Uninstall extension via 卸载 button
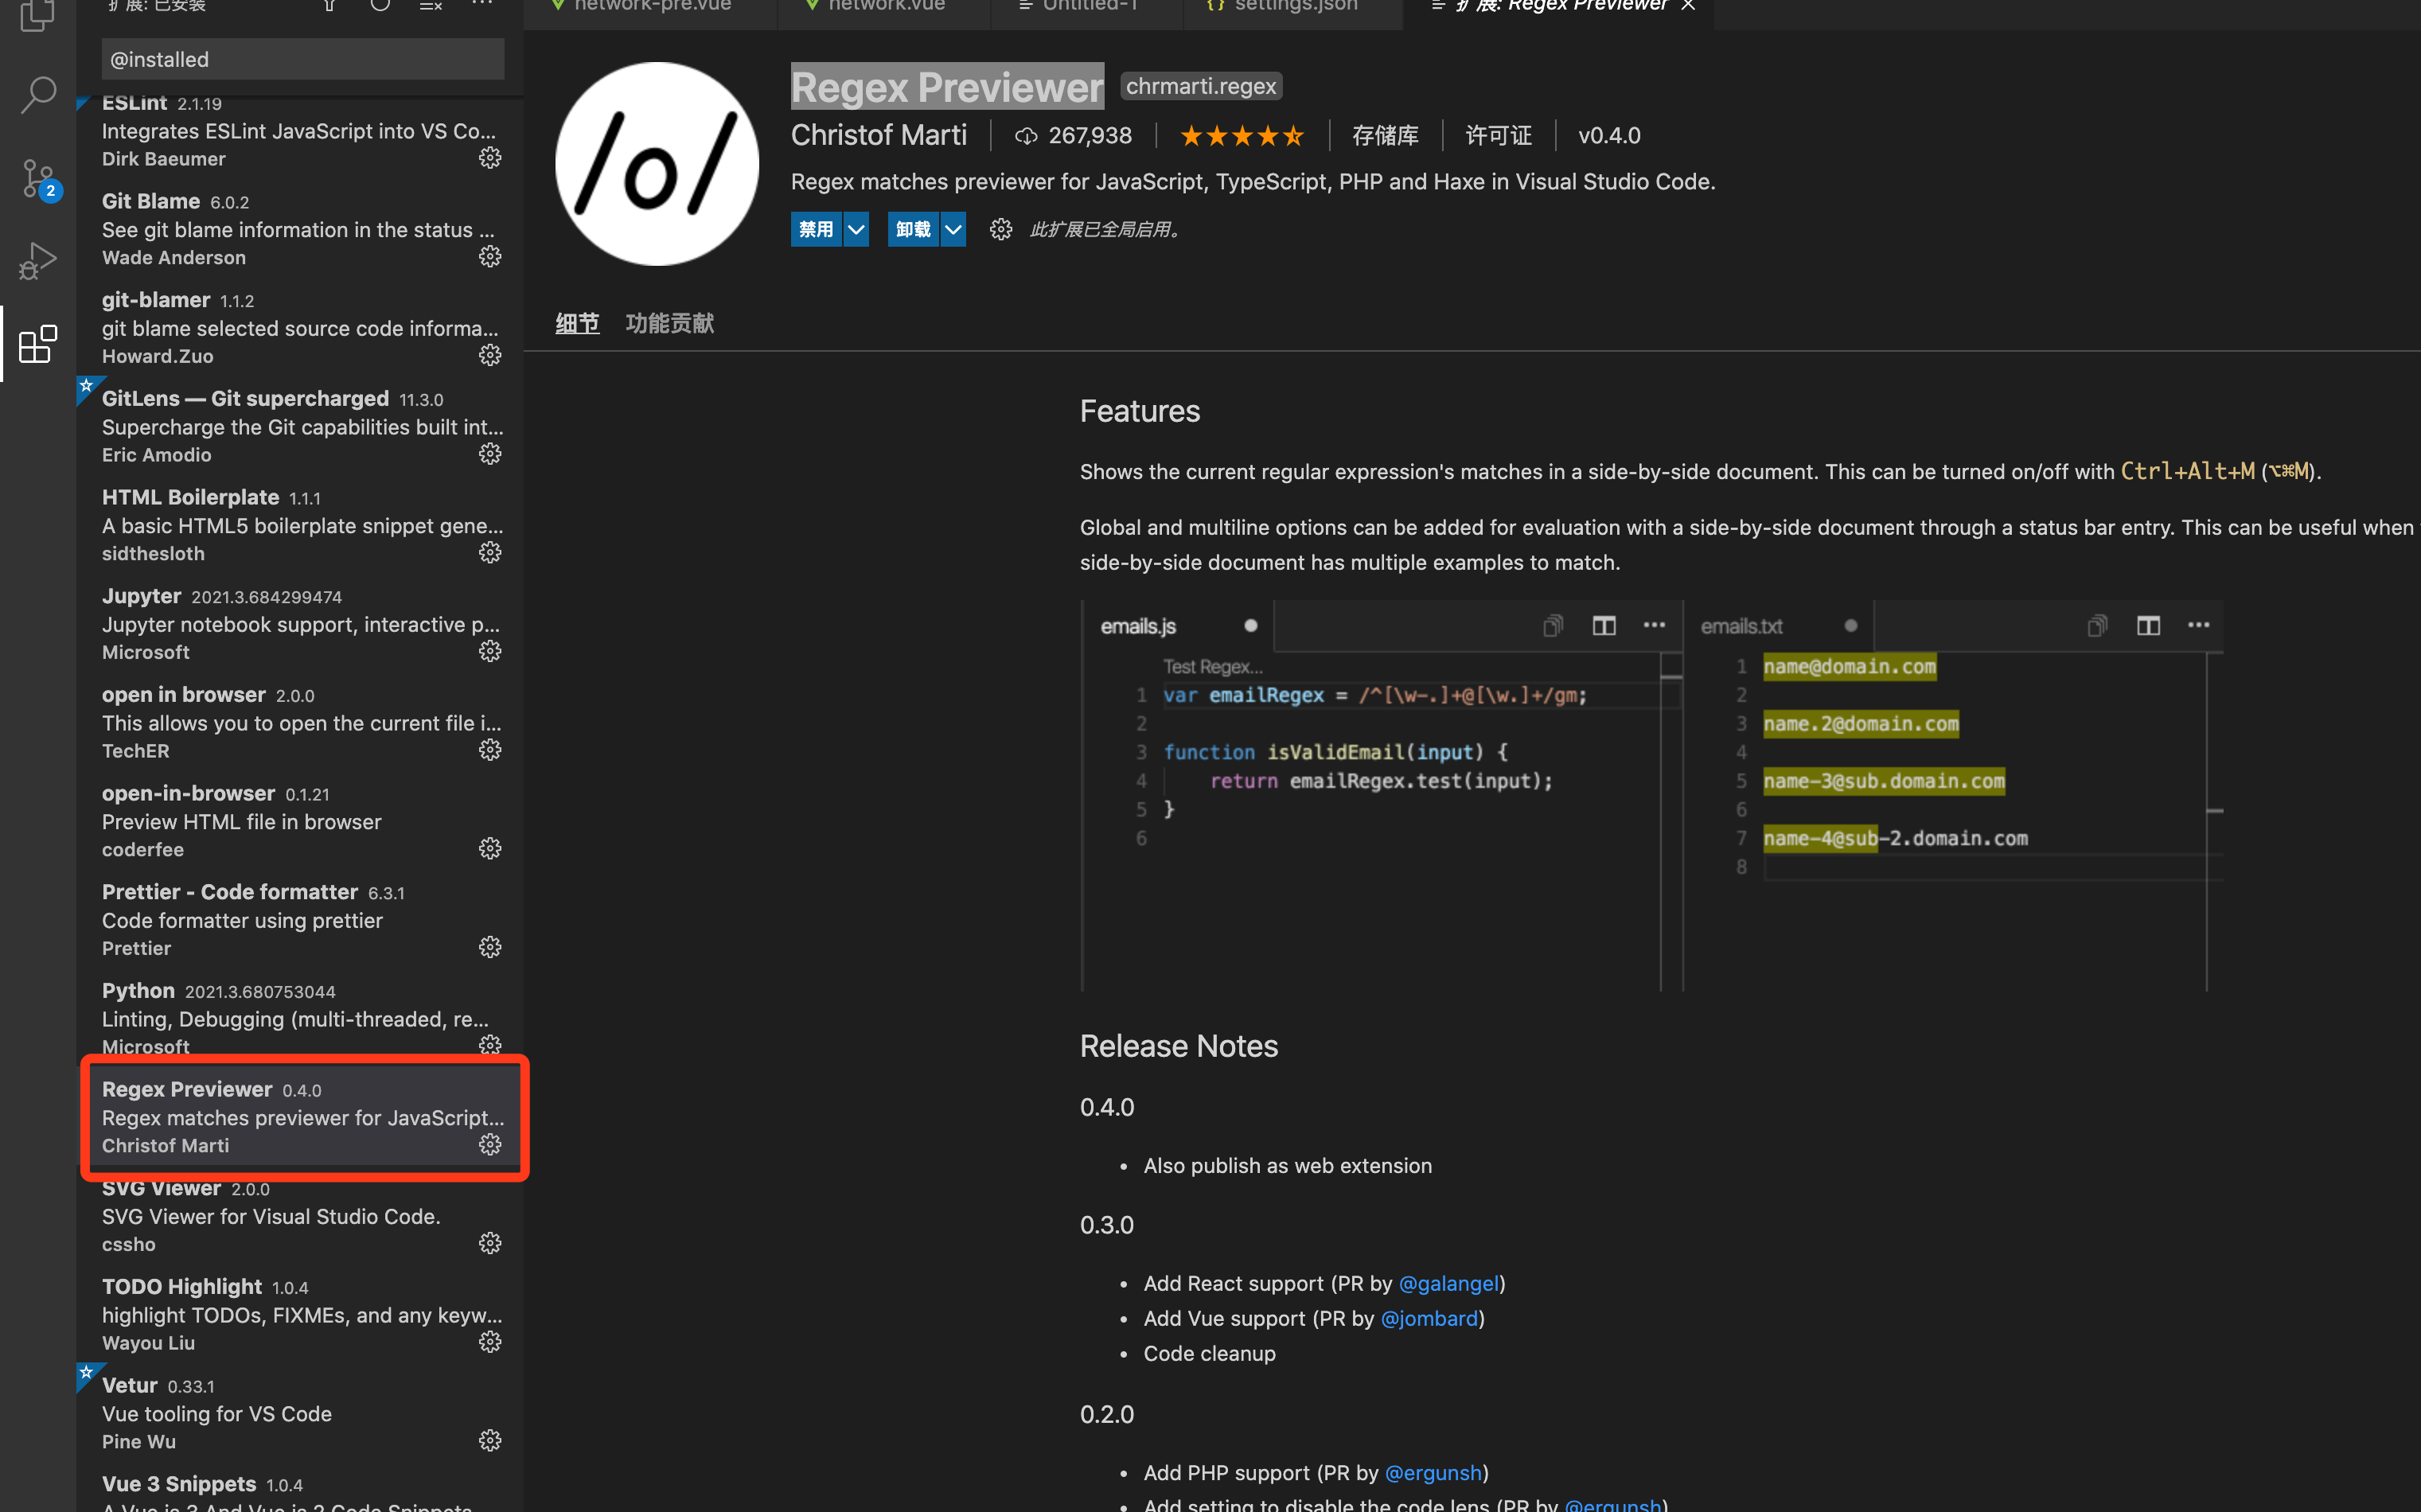 click(x=912, y=229)
